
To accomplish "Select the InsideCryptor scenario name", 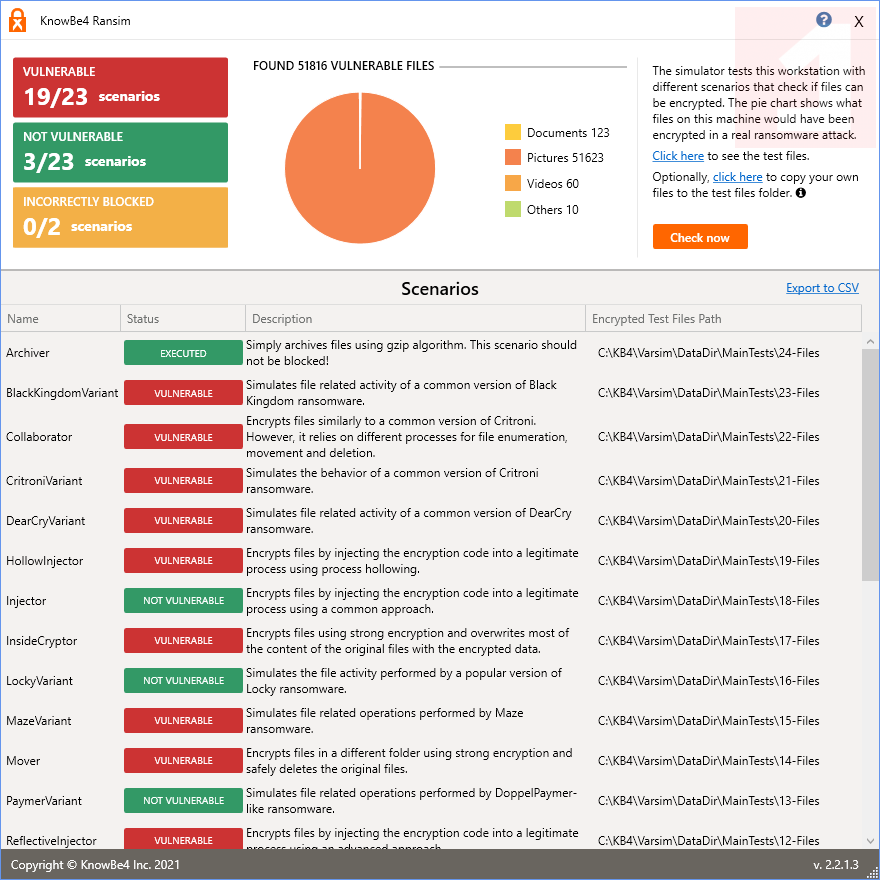I will click(x=41, y=641).
